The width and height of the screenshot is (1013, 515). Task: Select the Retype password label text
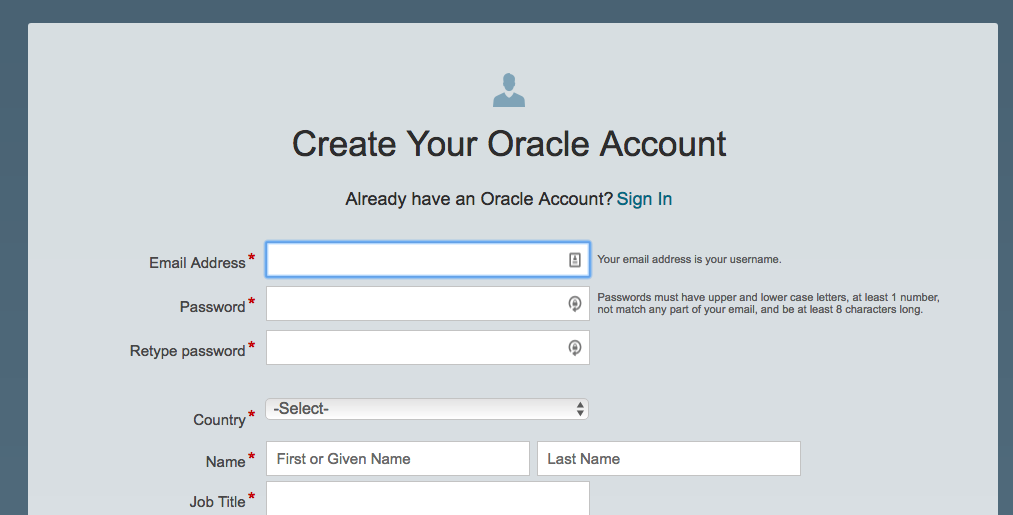click(x=187, y=351)
